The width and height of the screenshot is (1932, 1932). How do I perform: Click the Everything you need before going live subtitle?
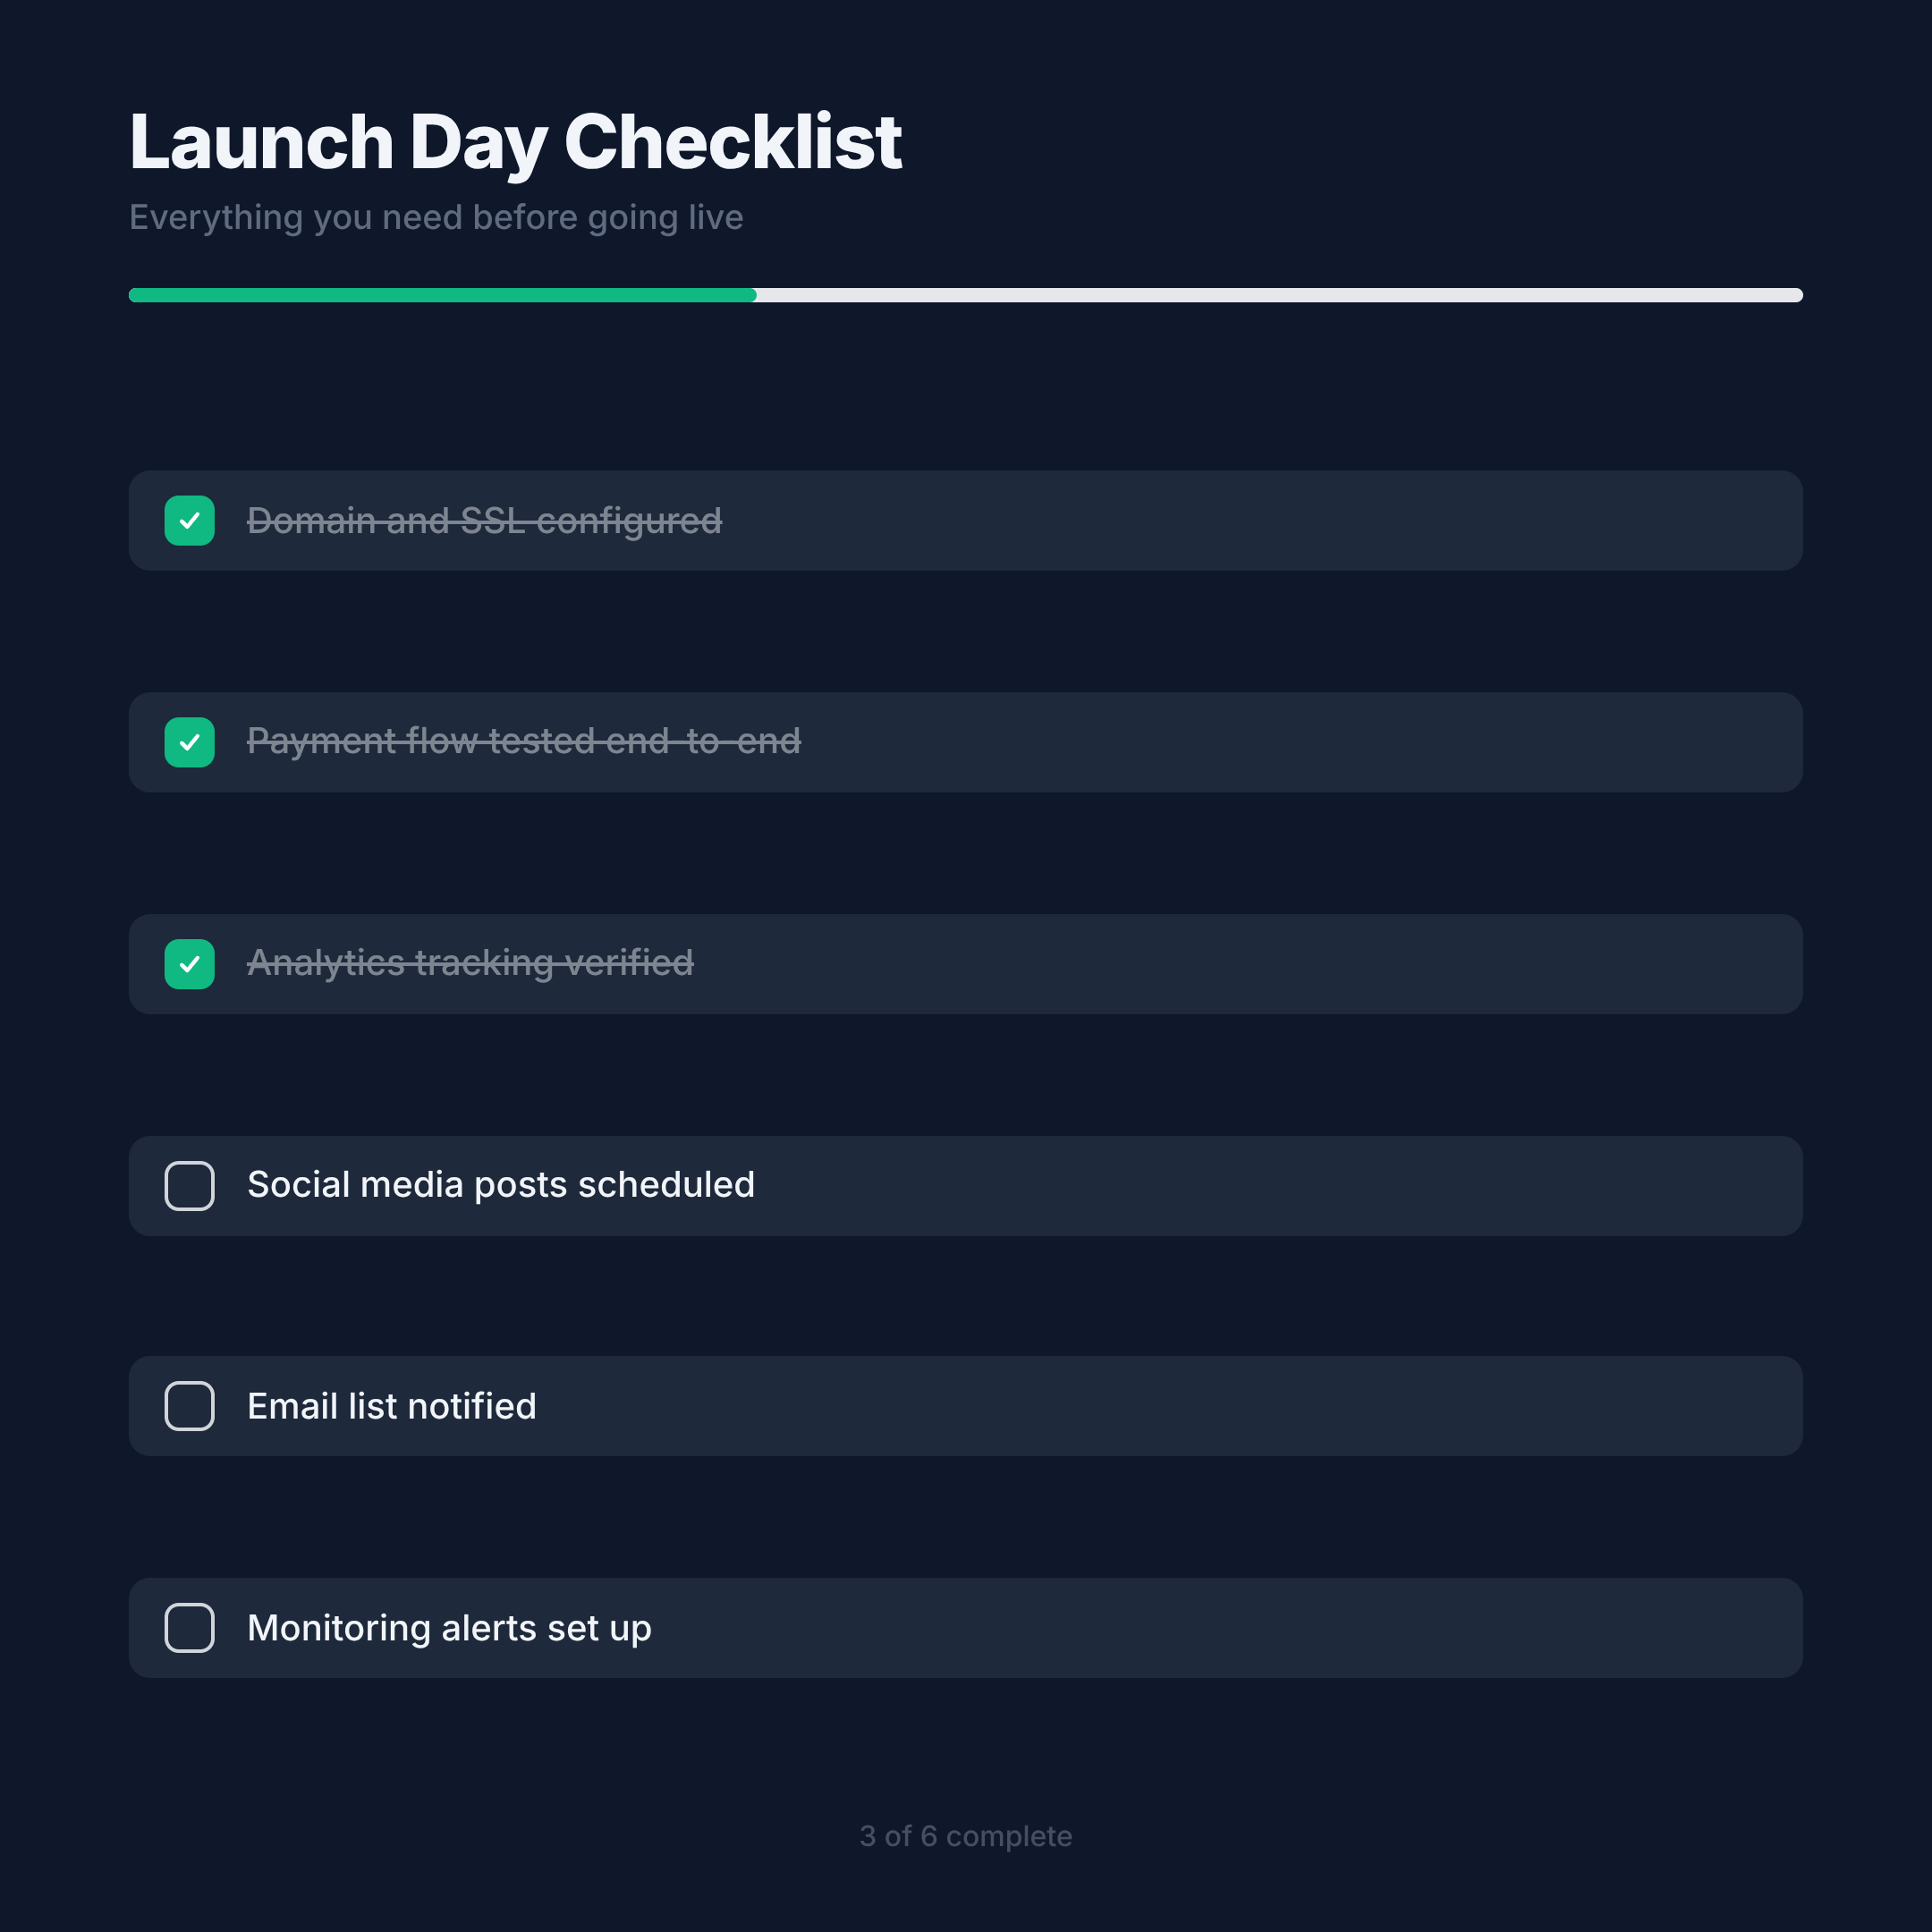(x=436, y=216)
